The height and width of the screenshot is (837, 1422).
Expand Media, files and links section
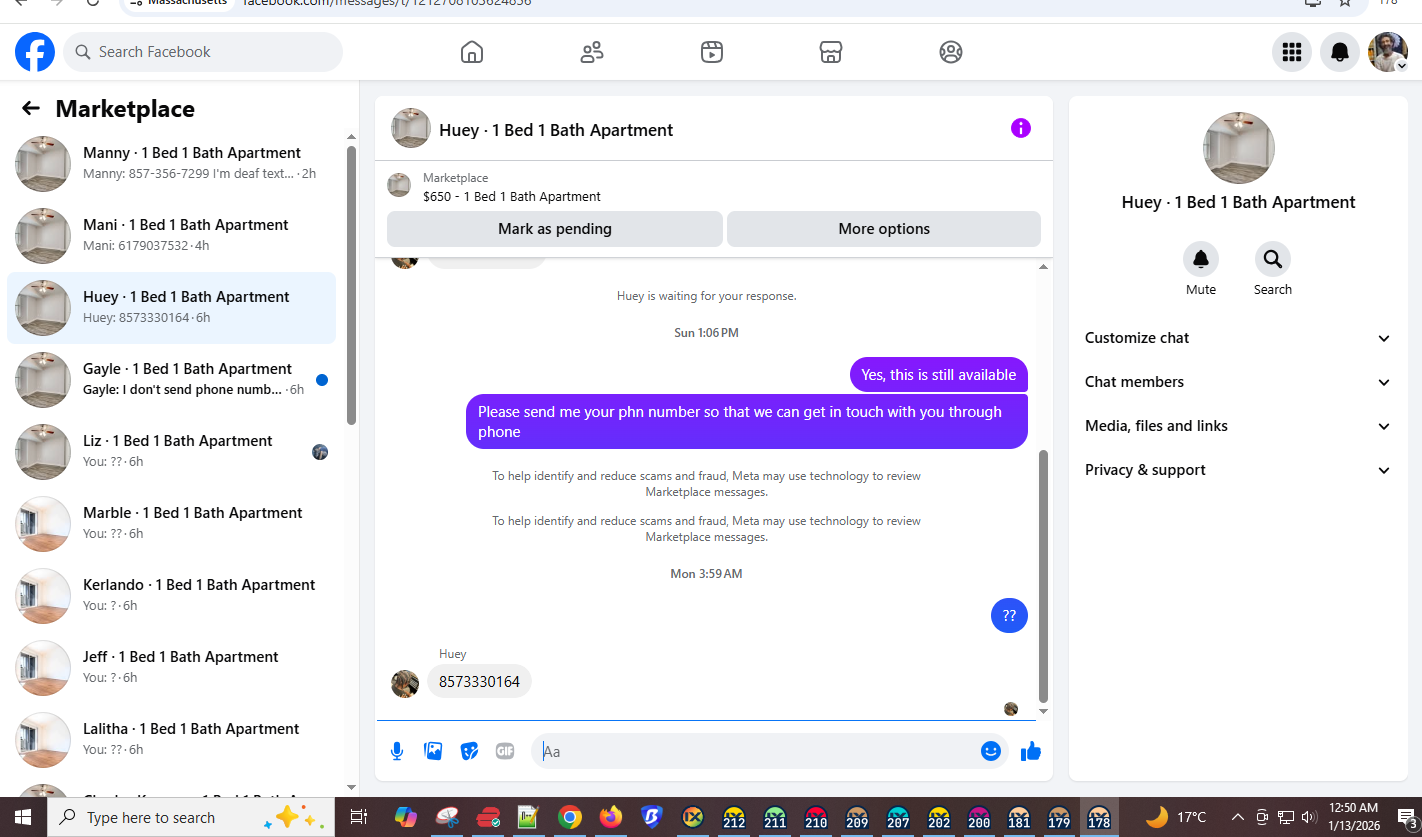pos(1238,426)
